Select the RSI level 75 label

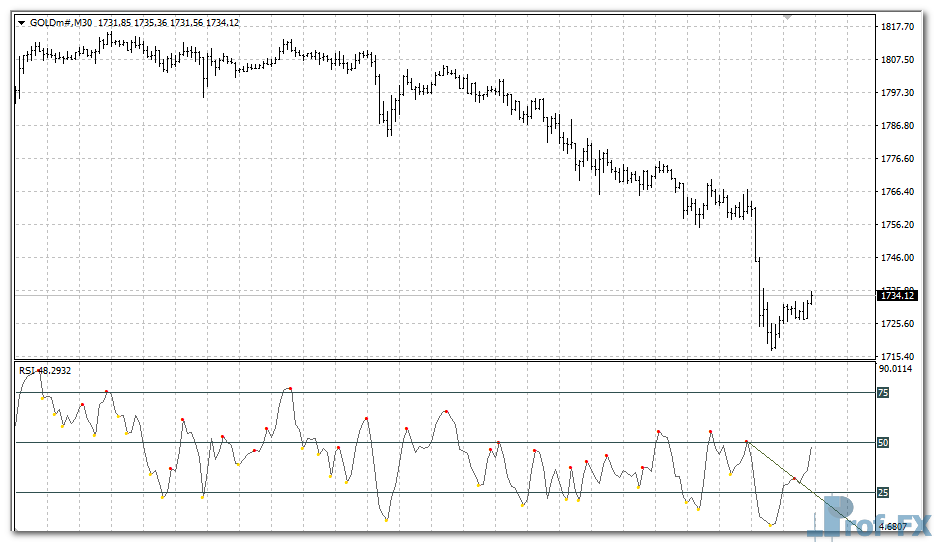tap(883, 393)
